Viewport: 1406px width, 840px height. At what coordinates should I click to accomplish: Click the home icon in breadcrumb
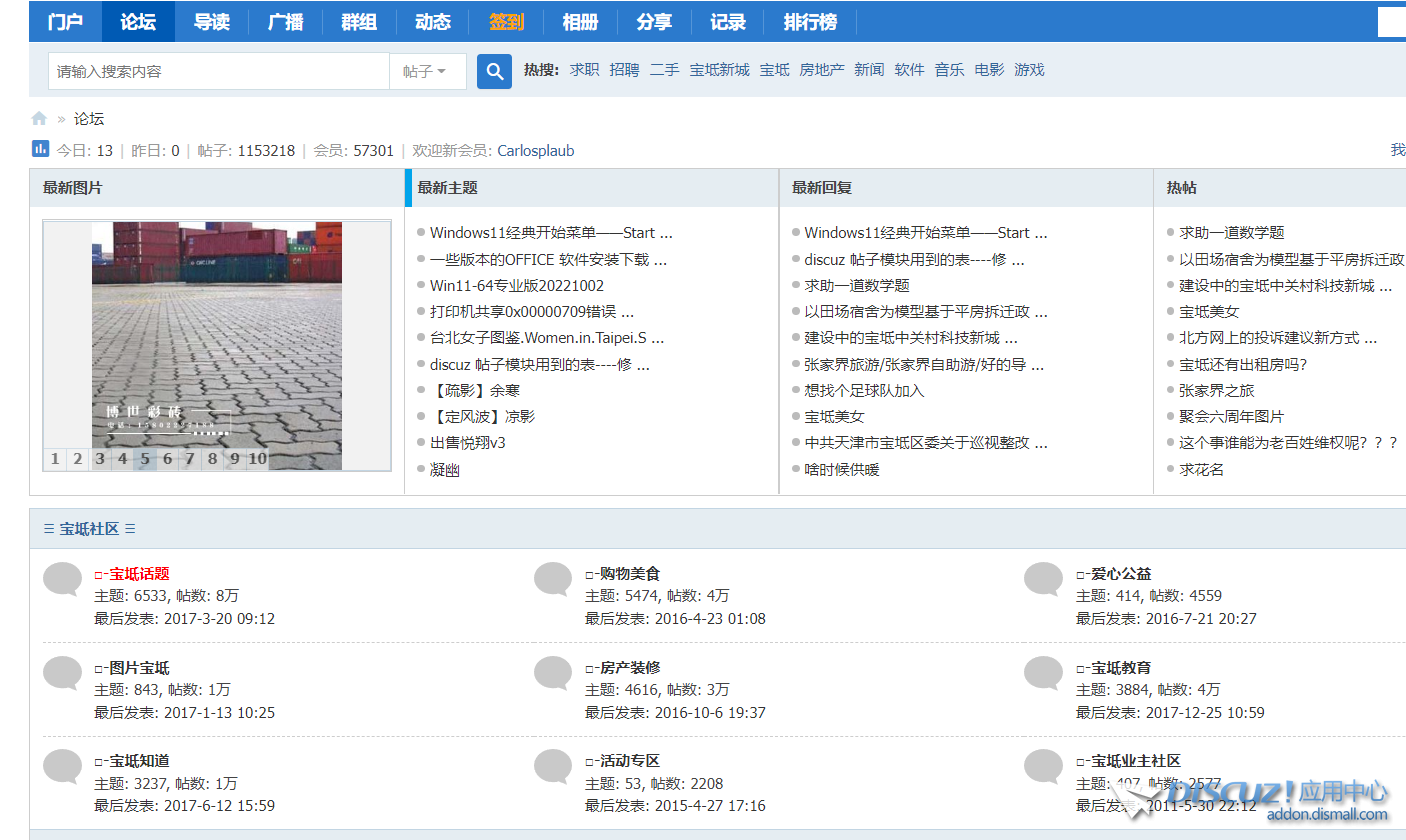click(39, 119)
